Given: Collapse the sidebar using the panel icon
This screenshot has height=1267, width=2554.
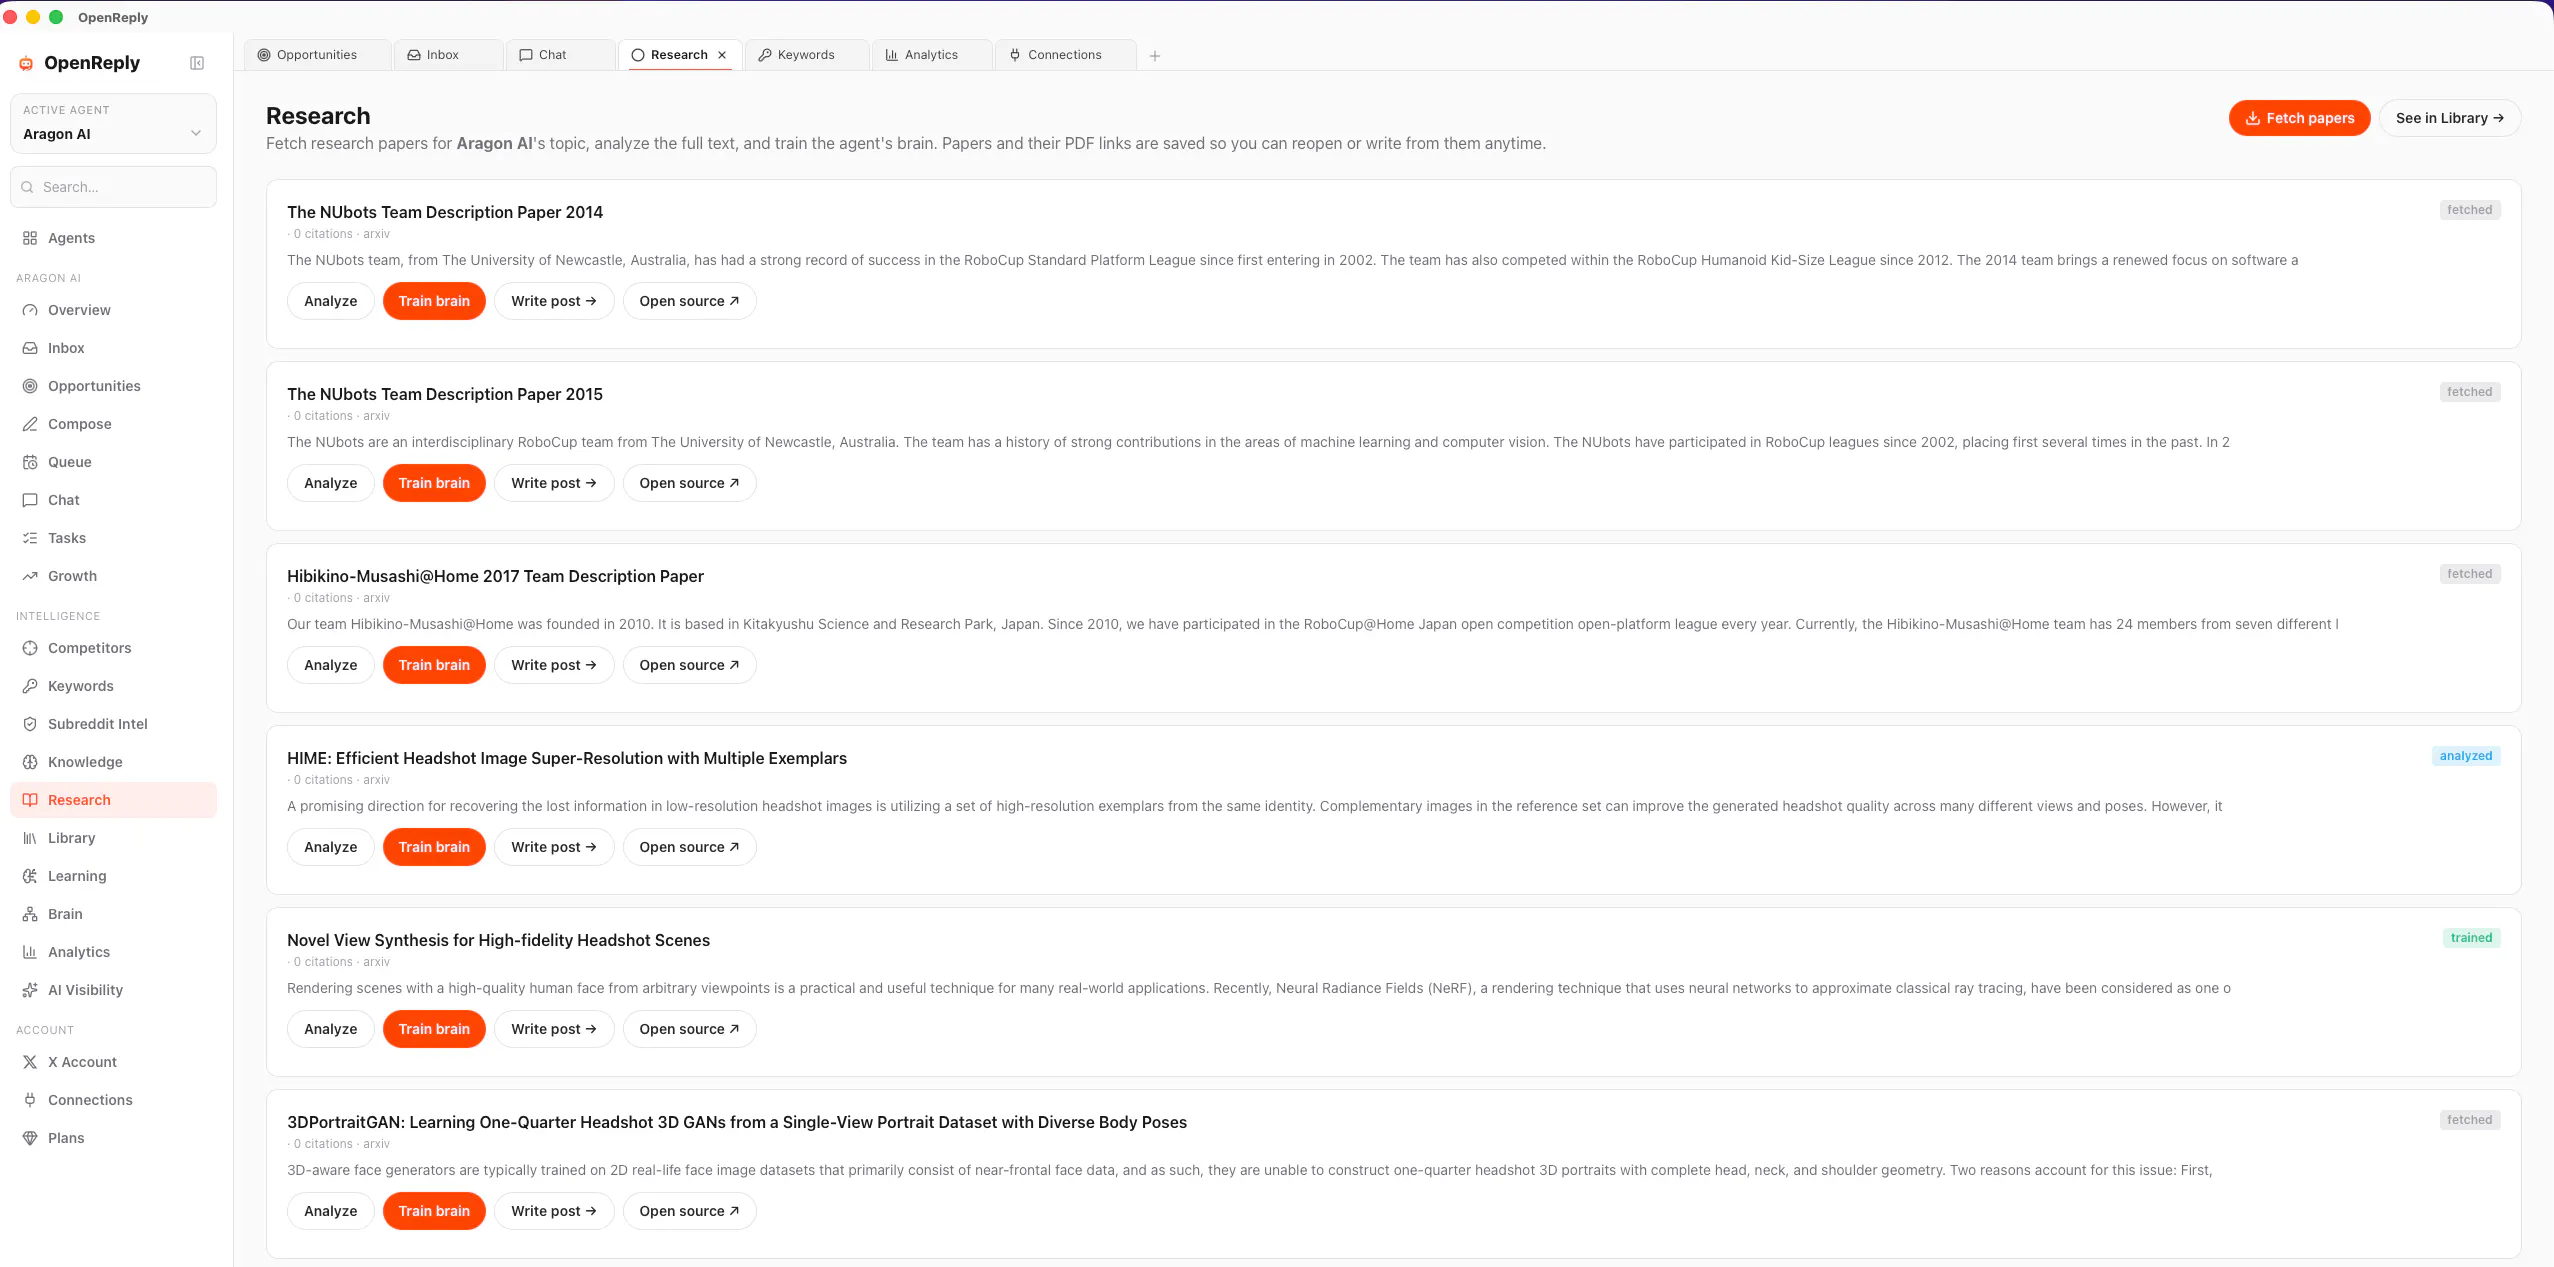Looking at the screenshot, I should [x=197, y=63].
